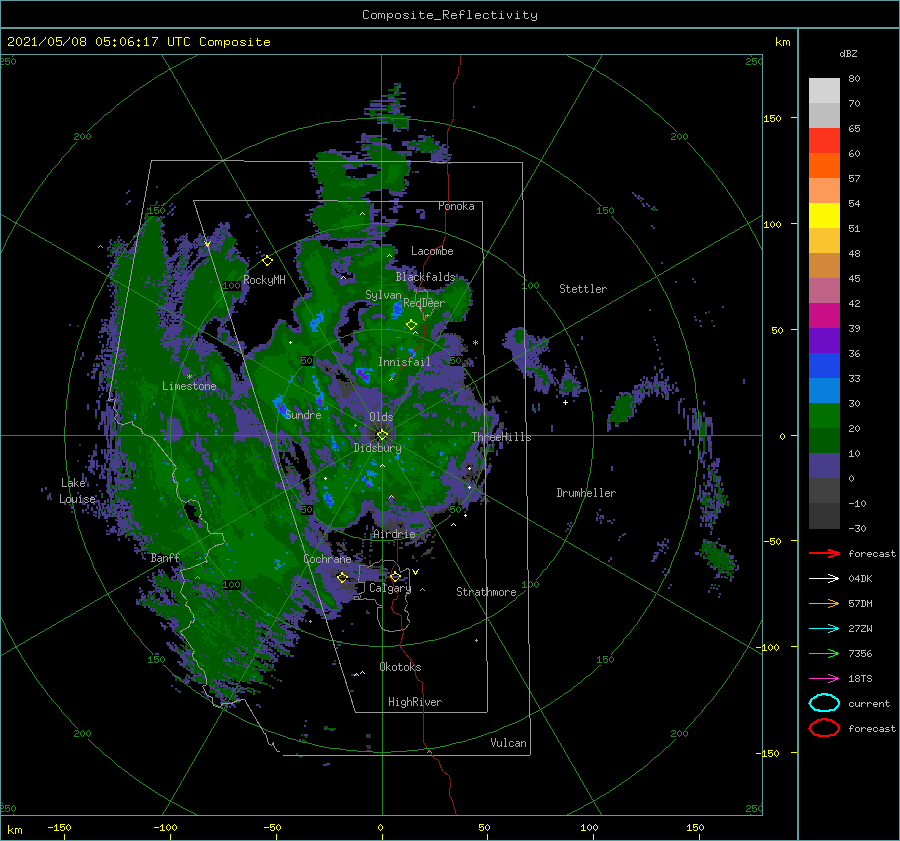The width and height of the screenshot is (900, 841).
Task: Click the Stettler city label
Action: pos(583,289)
